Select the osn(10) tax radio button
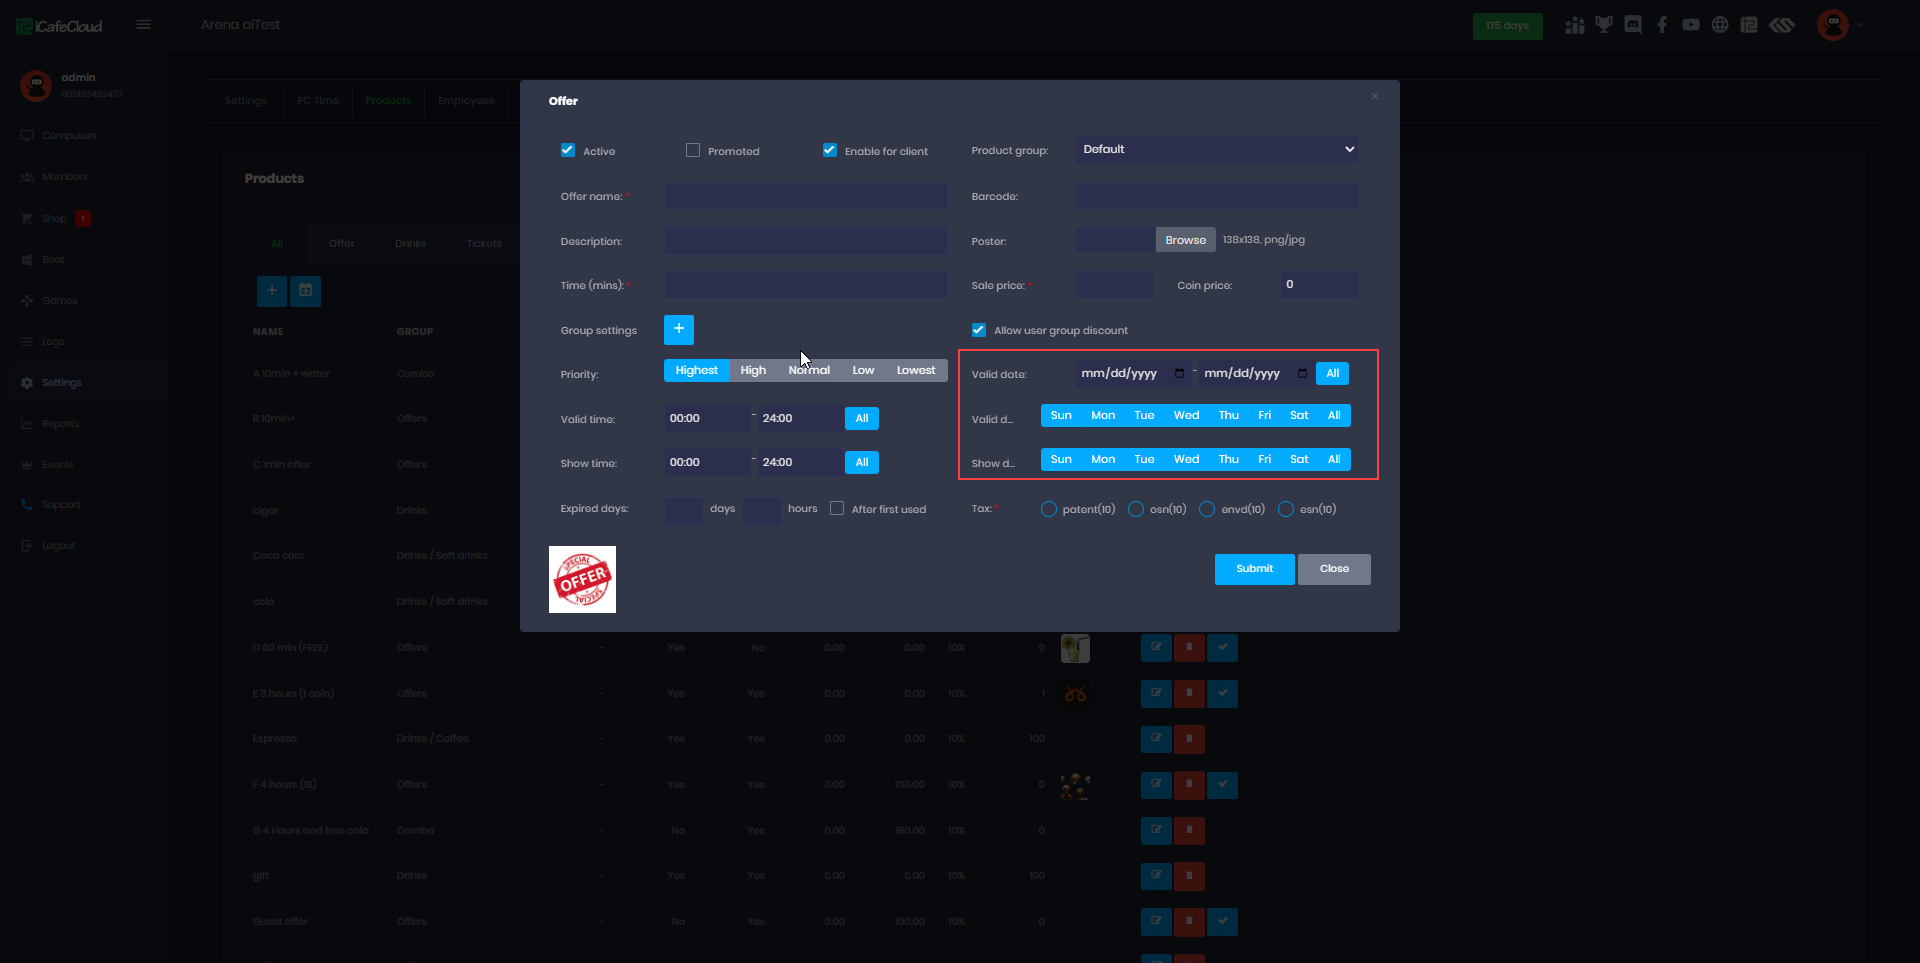The image size is (1920, 963). [x=1136, y=509]
